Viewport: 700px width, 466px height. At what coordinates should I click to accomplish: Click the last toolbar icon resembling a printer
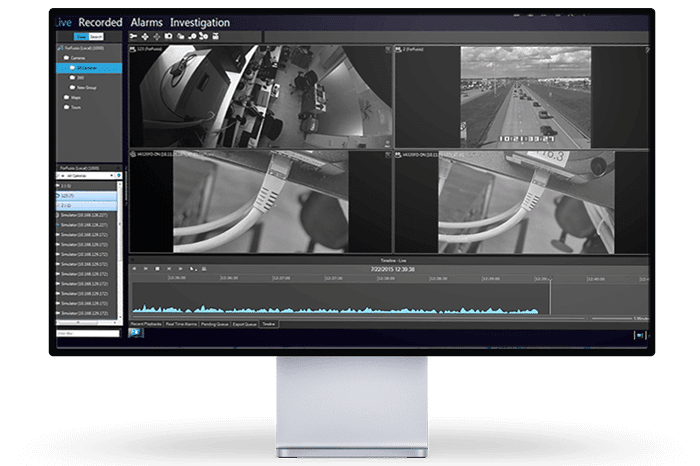[x=216, y=36]
